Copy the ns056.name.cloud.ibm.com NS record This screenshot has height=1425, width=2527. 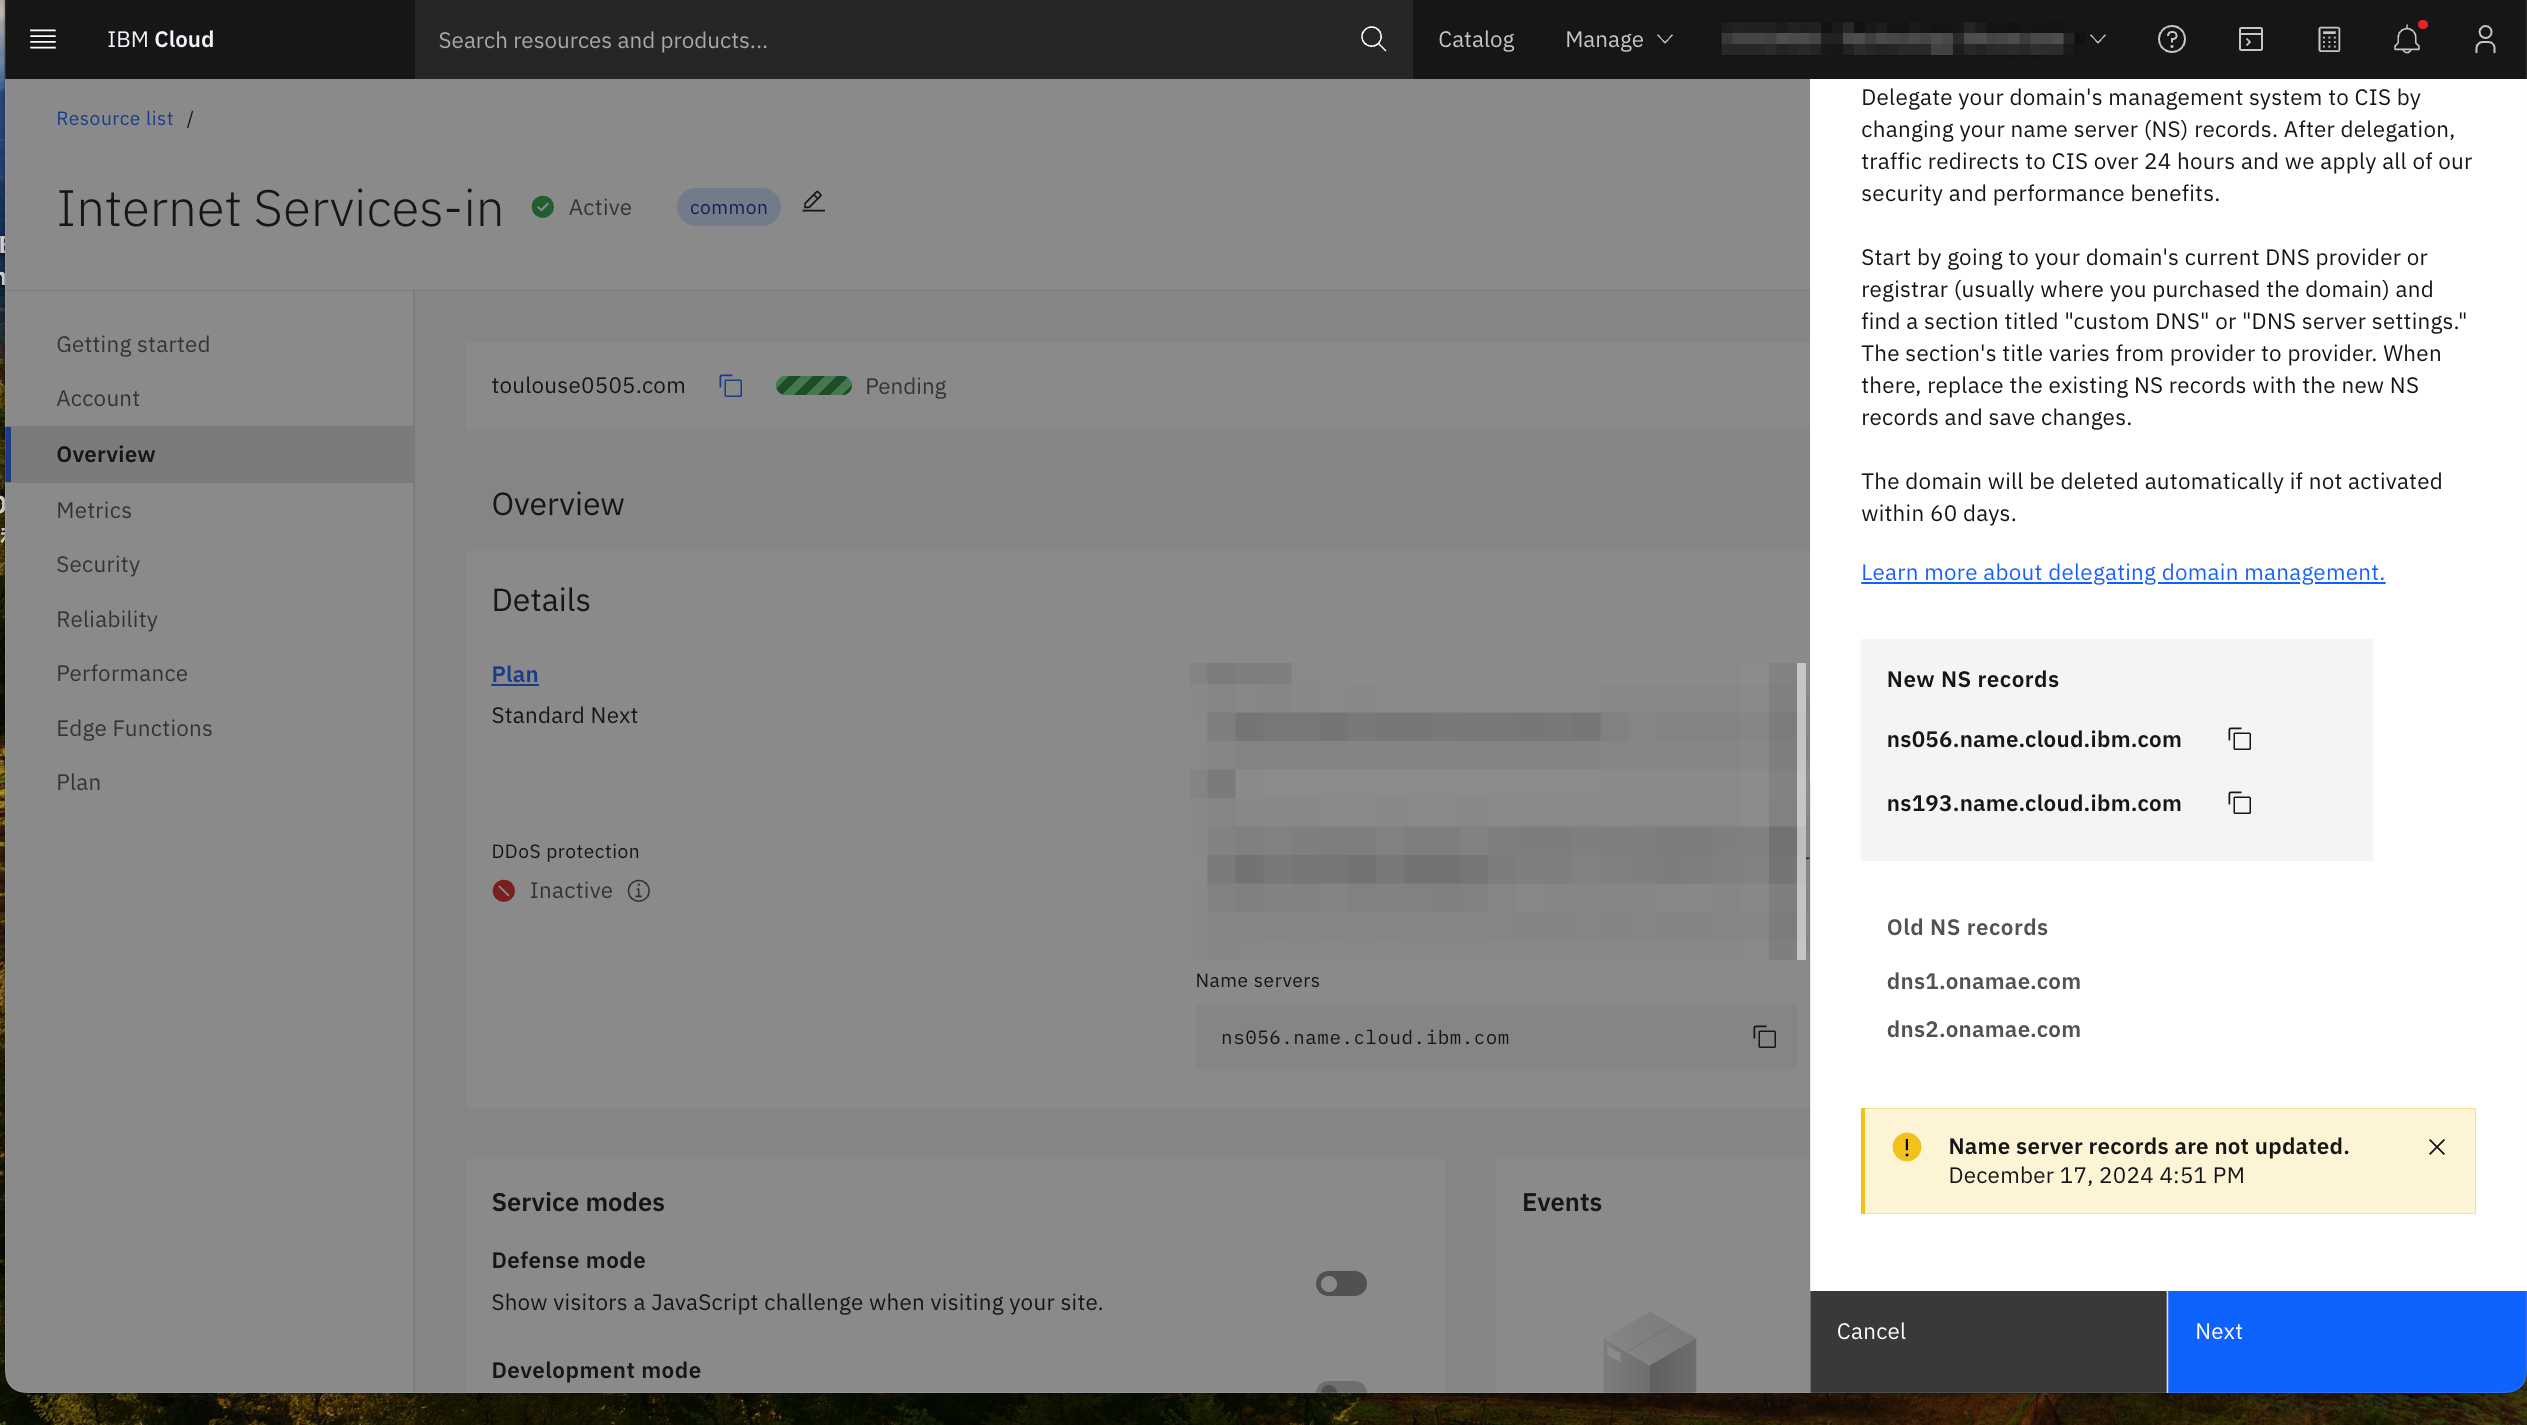pyautogui.click(x=2239, y=739)
